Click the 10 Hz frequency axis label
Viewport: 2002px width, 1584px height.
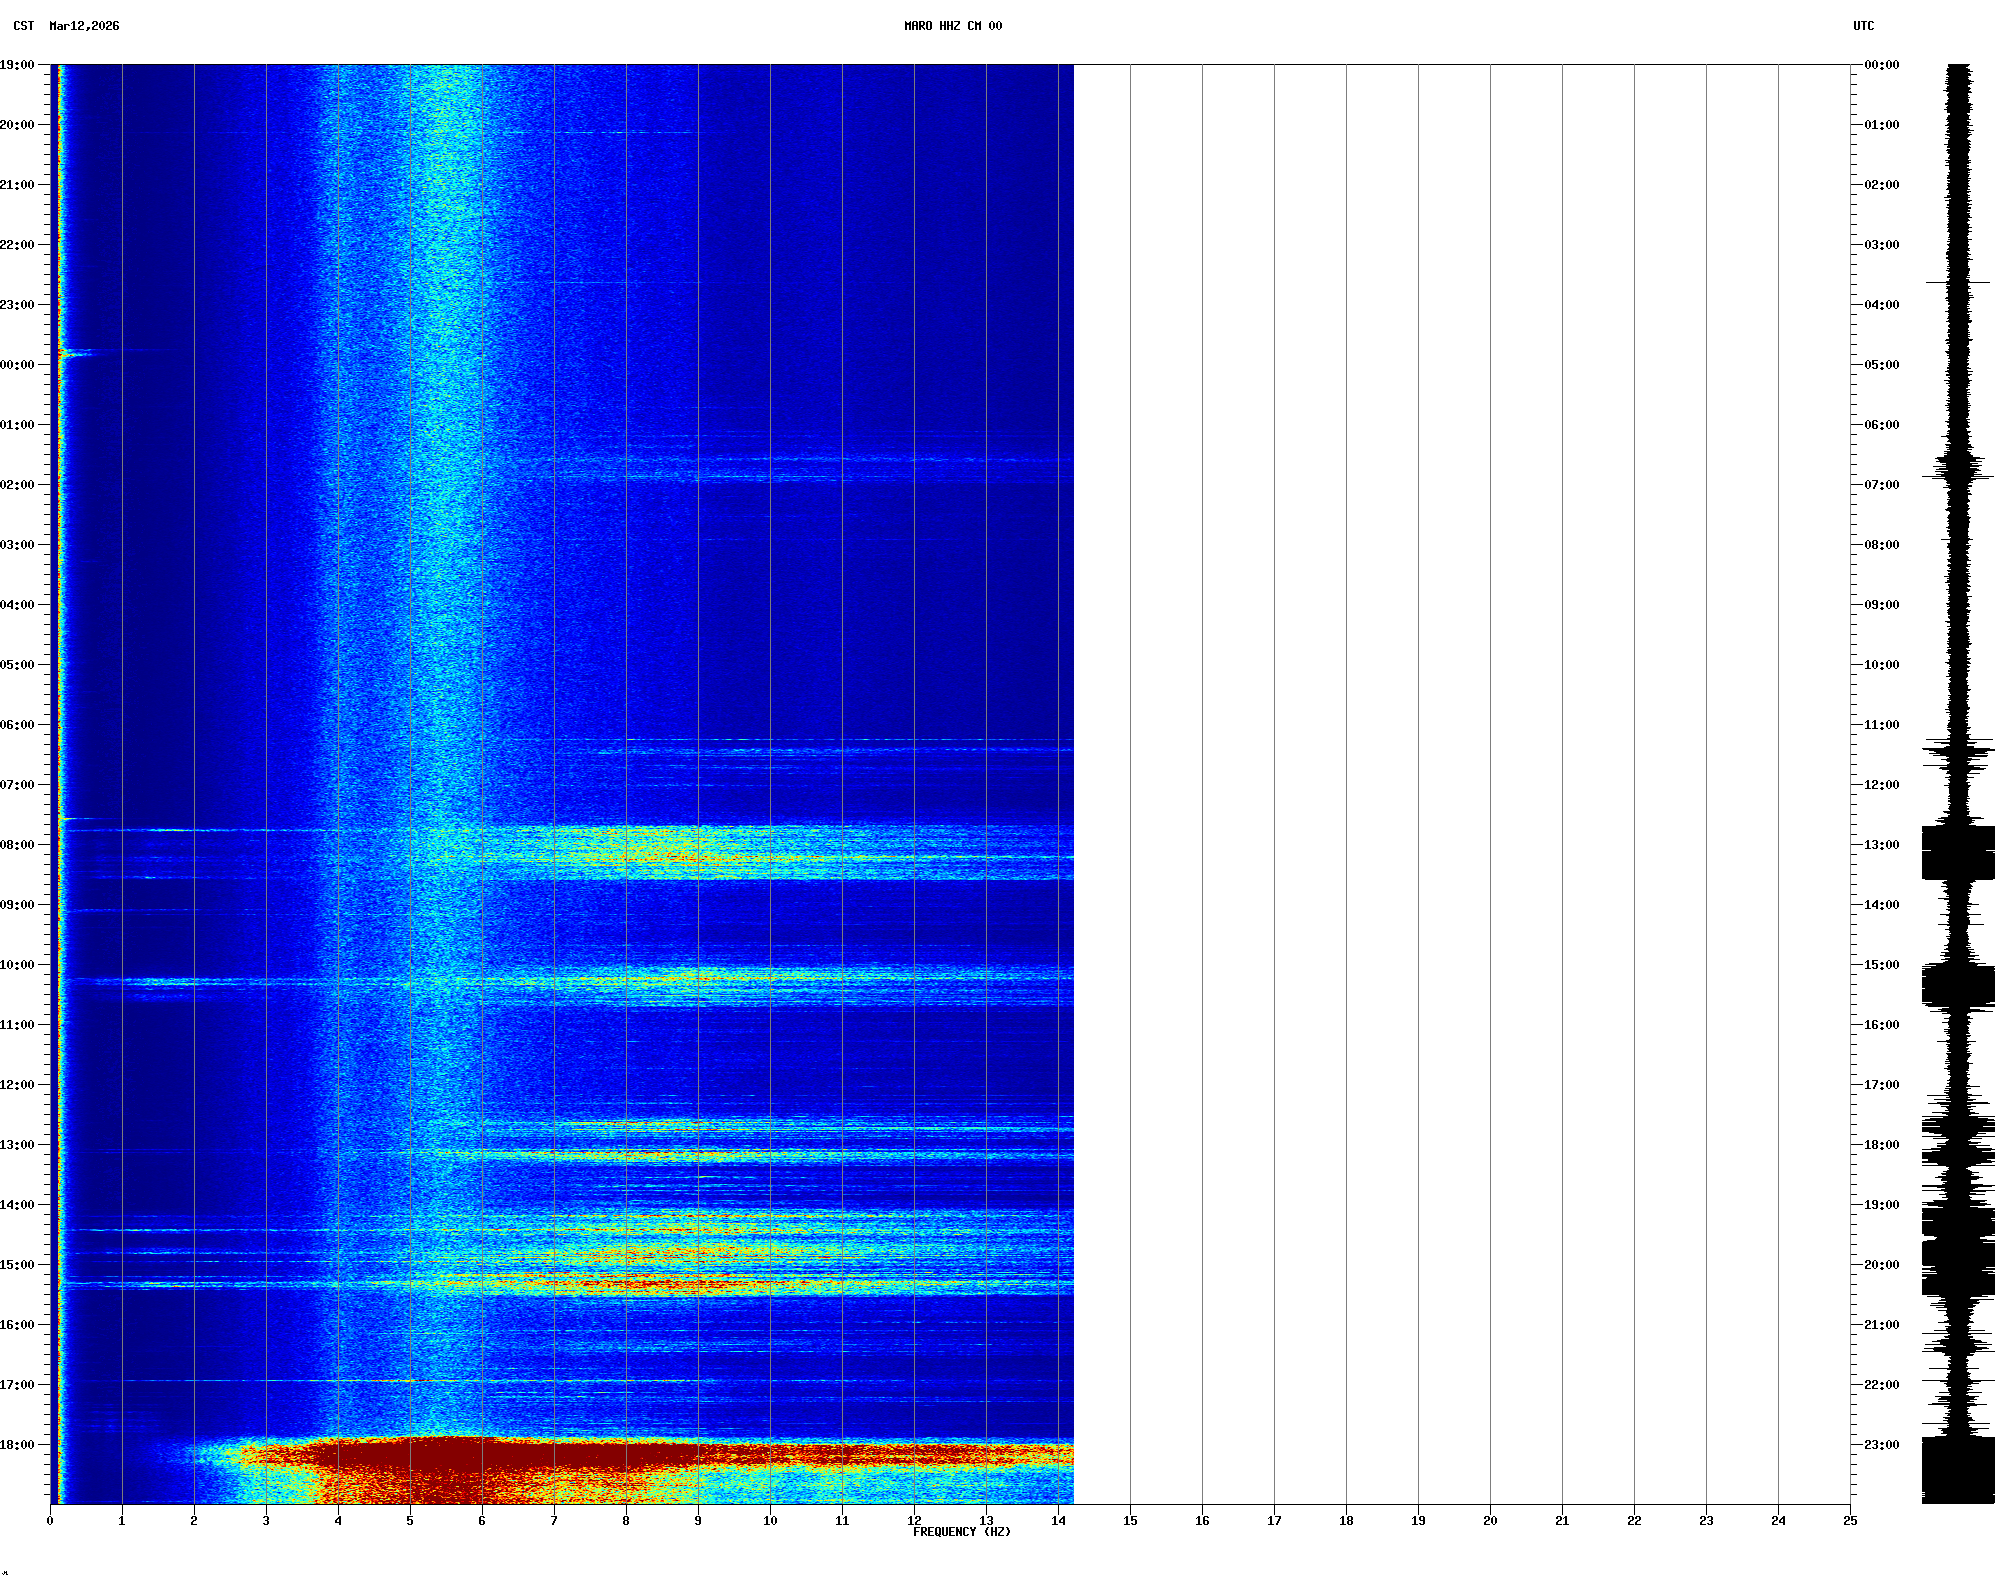[770, 1521]
